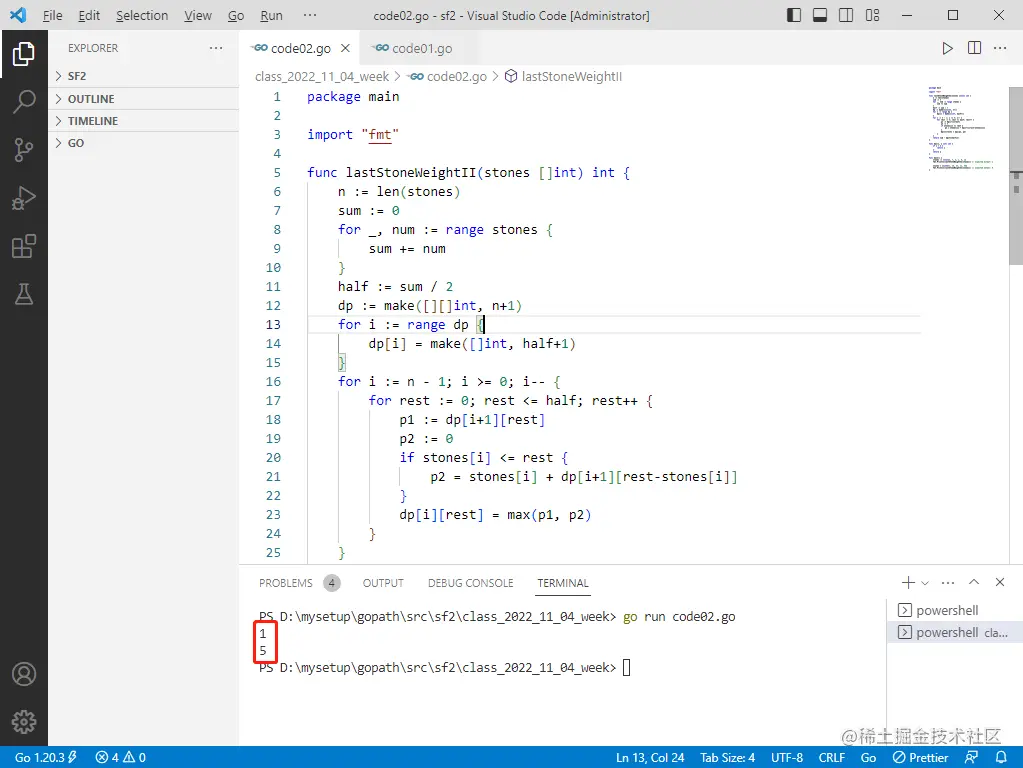Screen dimensions: 1023x768
Task: Open the Manage gear menu
Action: tap(23, 722)
